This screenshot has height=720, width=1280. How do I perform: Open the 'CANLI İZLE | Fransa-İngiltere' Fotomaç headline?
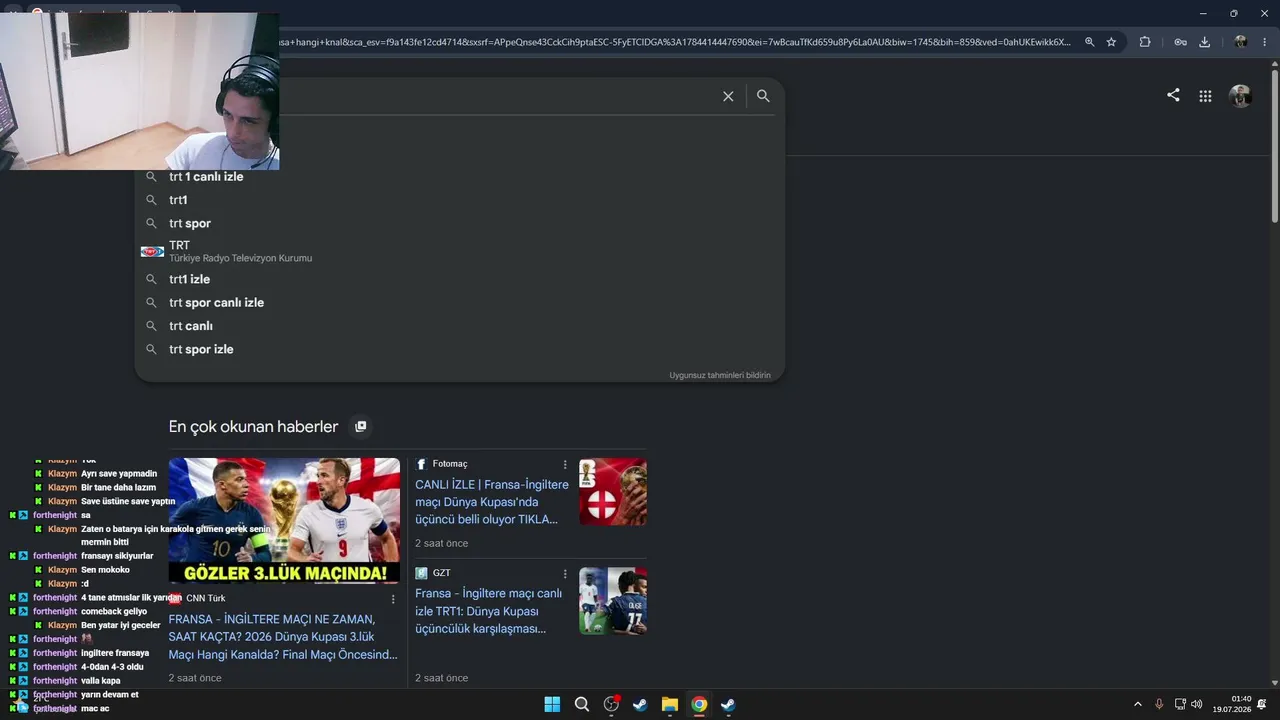[x=492, y=502]
